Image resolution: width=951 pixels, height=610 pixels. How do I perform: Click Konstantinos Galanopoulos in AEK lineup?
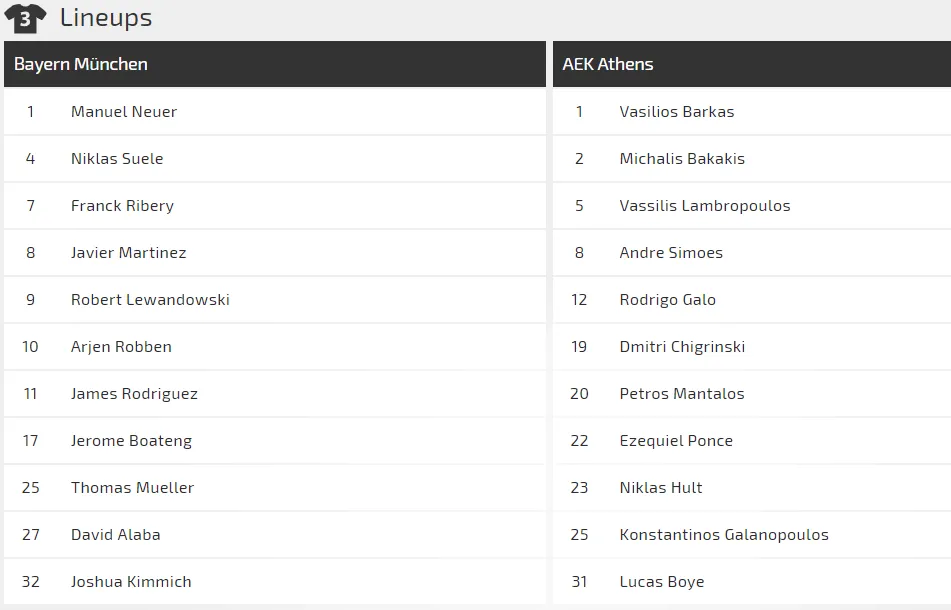tap(724, 535)
